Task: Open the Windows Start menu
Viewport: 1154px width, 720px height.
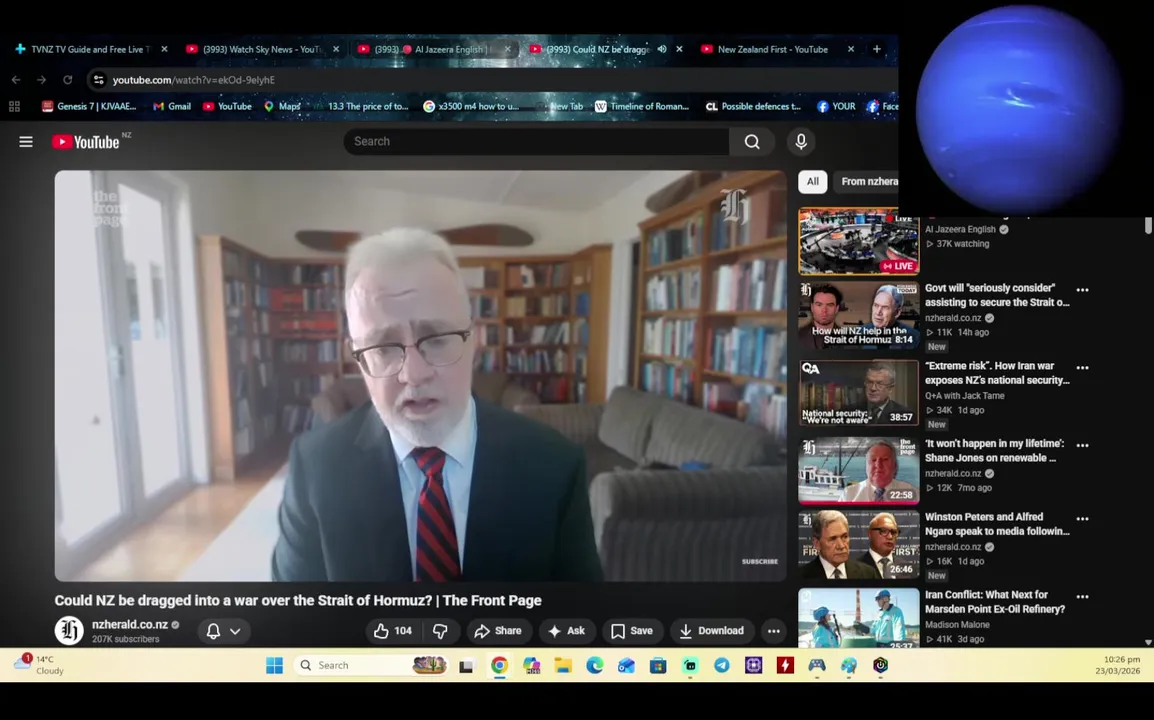Action: [275, 666]
